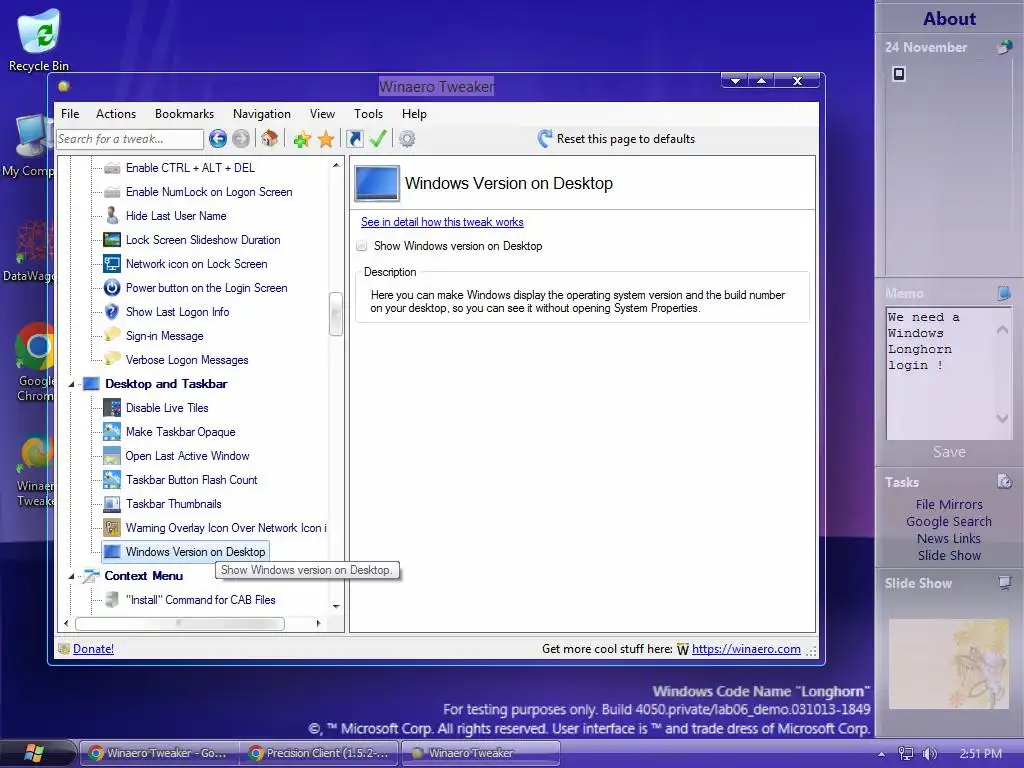Click the Forward navigation arrow icon
Image resolution: width=1024 pixels, height=768 pixels.
[241, 138]
